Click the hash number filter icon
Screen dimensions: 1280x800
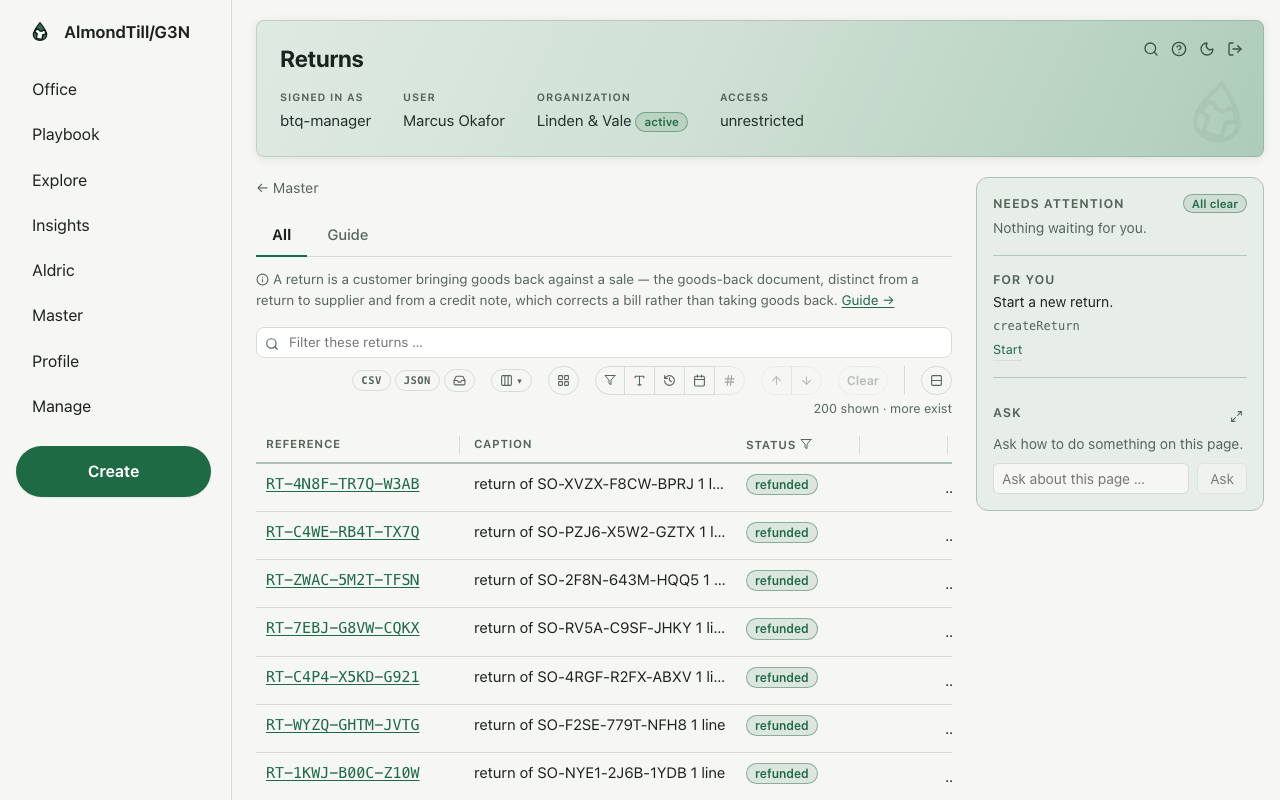pos(730,381)
